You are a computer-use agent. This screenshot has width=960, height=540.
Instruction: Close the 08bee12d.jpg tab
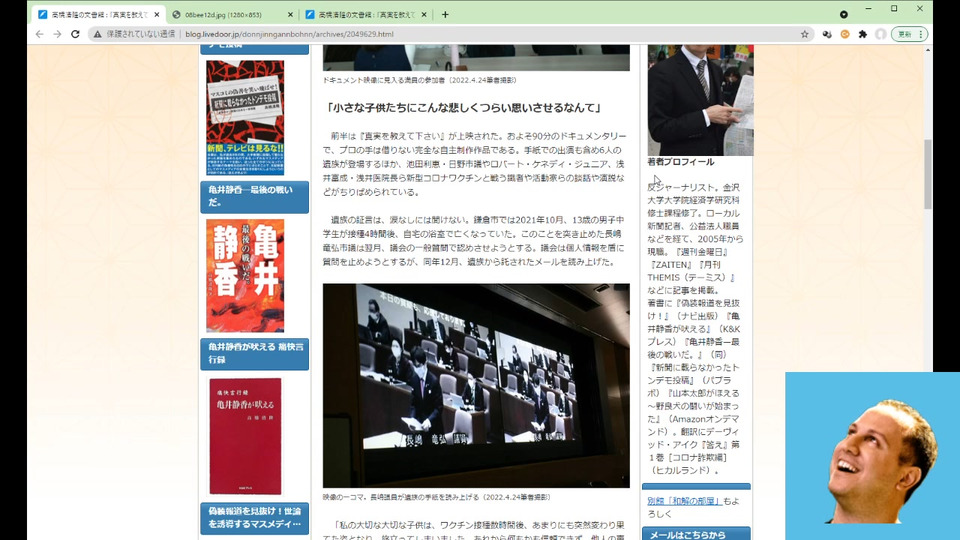(290, 15)
